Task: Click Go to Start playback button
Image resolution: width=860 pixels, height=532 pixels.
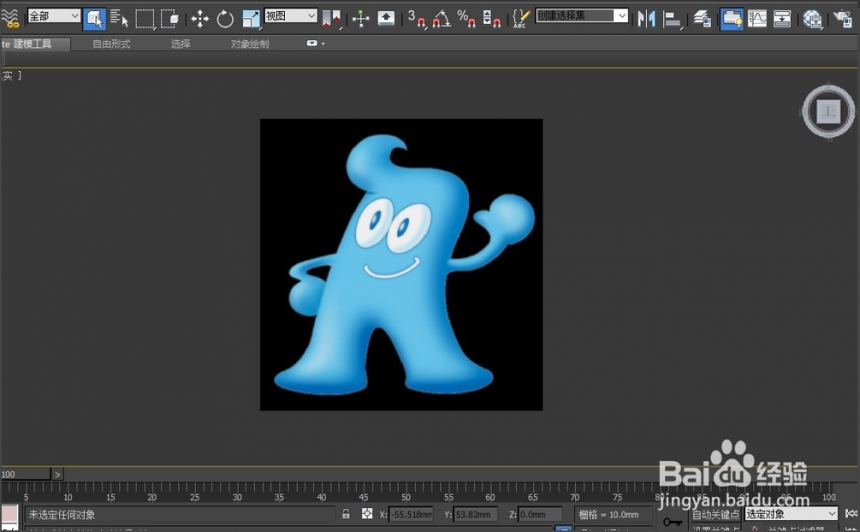Action: click(851, 513)
